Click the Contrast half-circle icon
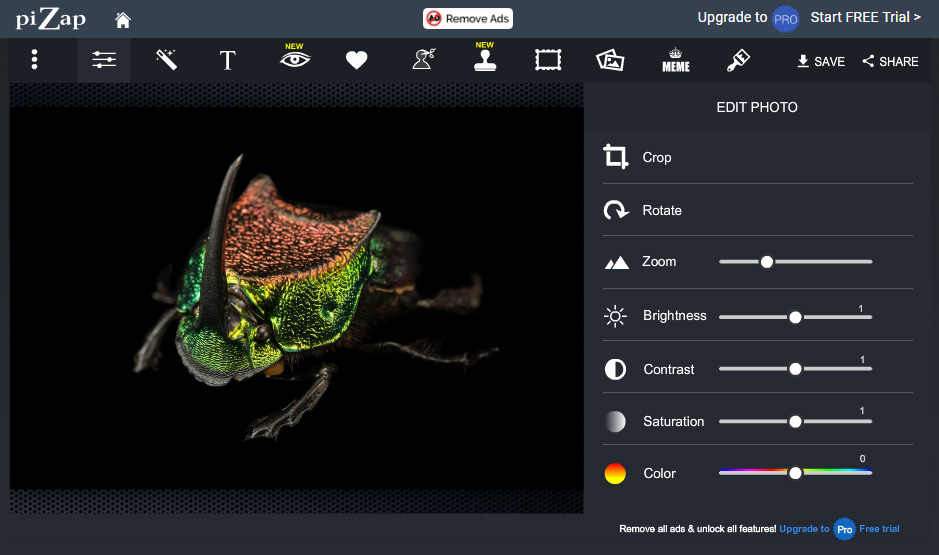The height and width of the screenshot is (555, 939). [615, 369]
